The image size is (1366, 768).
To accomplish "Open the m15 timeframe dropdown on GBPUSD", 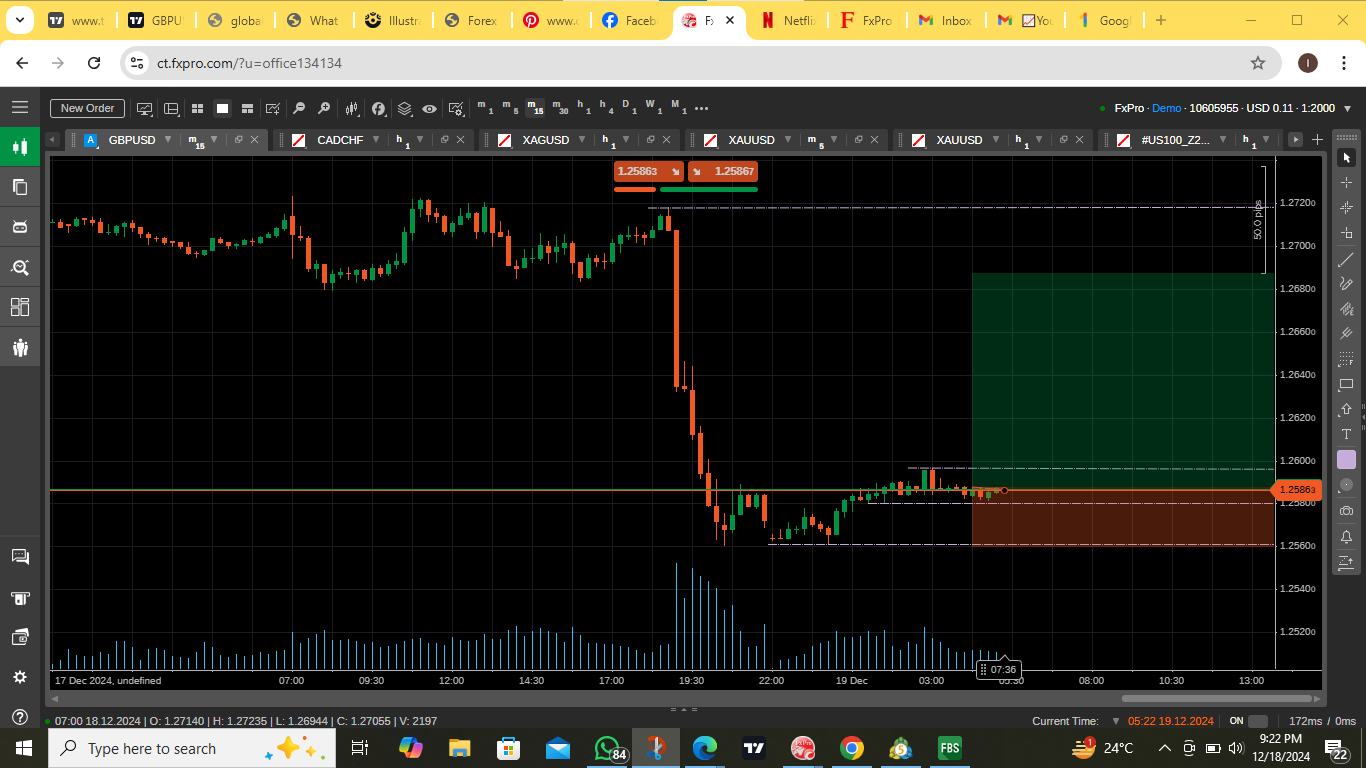I will coord(213,140).
